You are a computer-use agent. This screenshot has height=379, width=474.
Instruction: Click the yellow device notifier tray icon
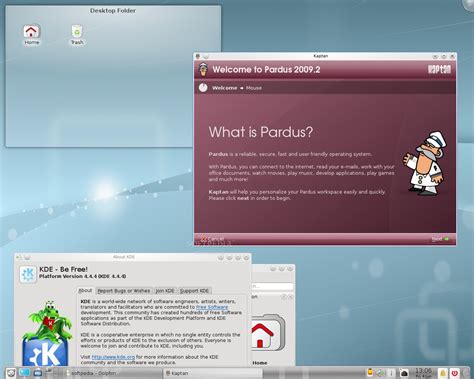[x=370, y=372]
